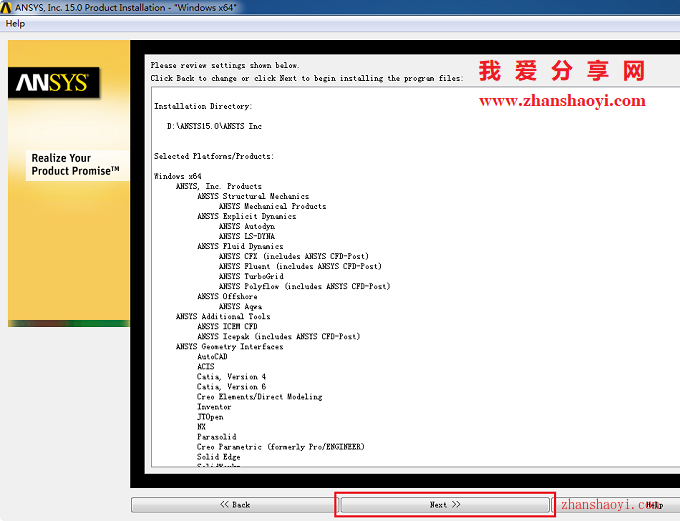This screenshot has height=521, width=680.
Task: Click 'Inventor' entry
Action: tap(214, 407)
